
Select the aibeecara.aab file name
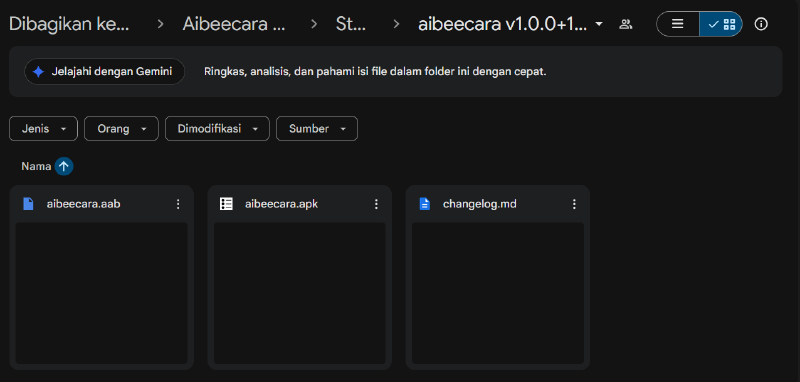[84, 204]
